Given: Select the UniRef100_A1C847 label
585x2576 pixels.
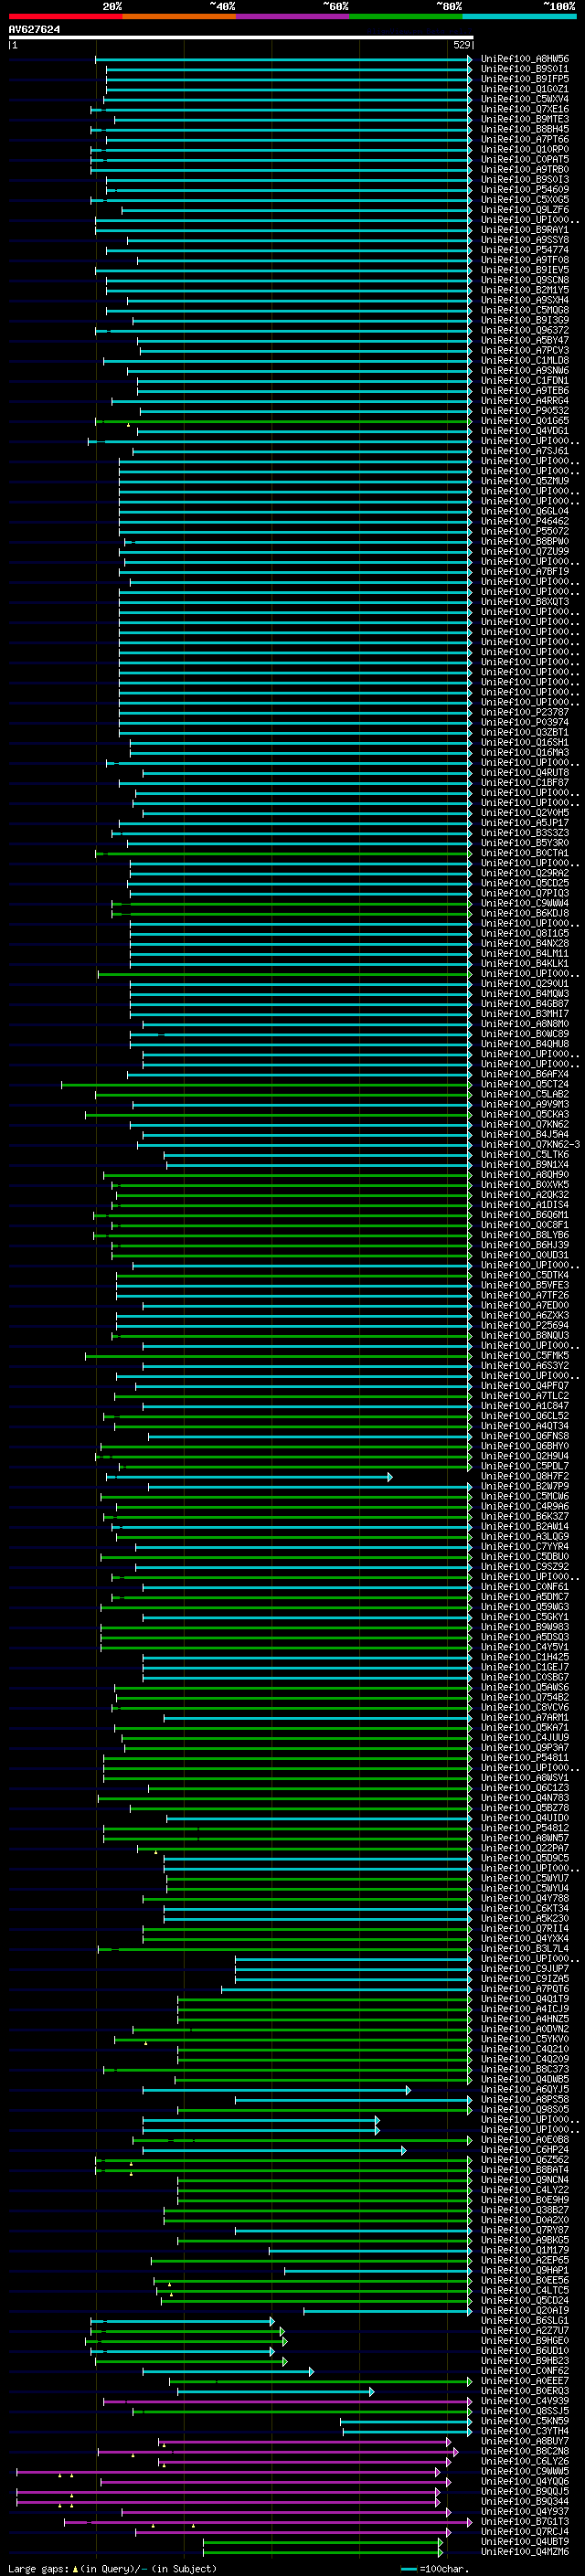Looking at the screenshot, I should click(525, 1406).
